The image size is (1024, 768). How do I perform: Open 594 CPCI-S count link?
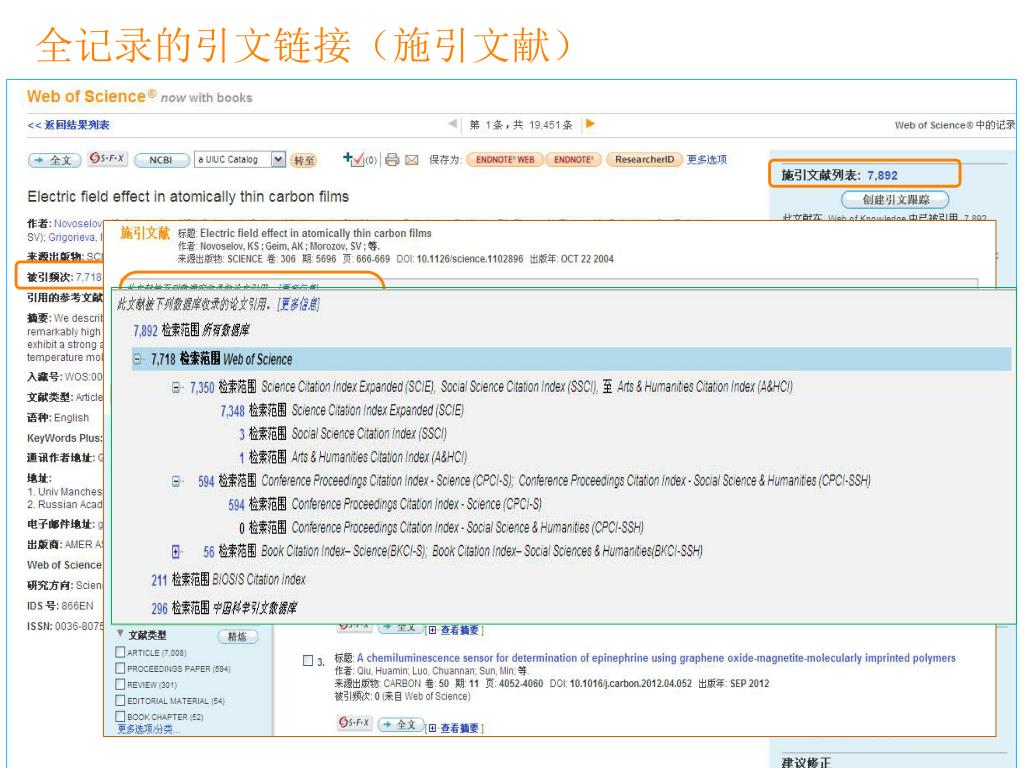236,505
